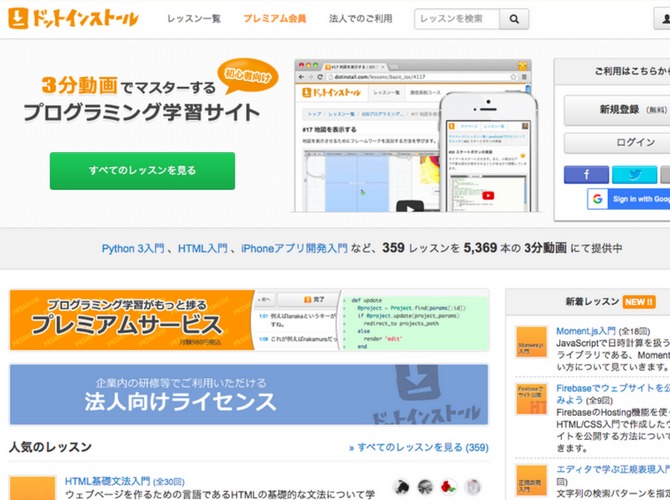Open the Python 3入門 link
This screenshot has width=670, height=500.
pyautogui.click(x=132, y=248)
